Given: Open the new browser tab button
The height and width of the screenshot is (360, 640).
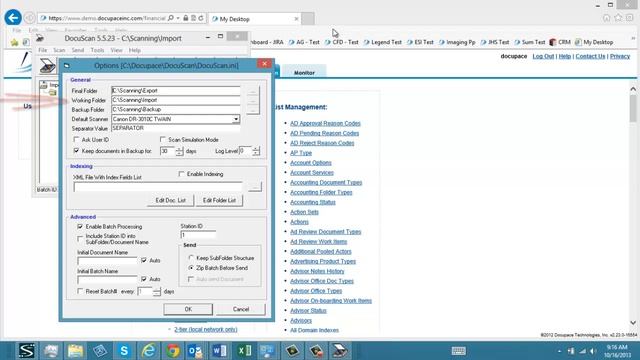Looking at the screenshot, I should (308, 19).
